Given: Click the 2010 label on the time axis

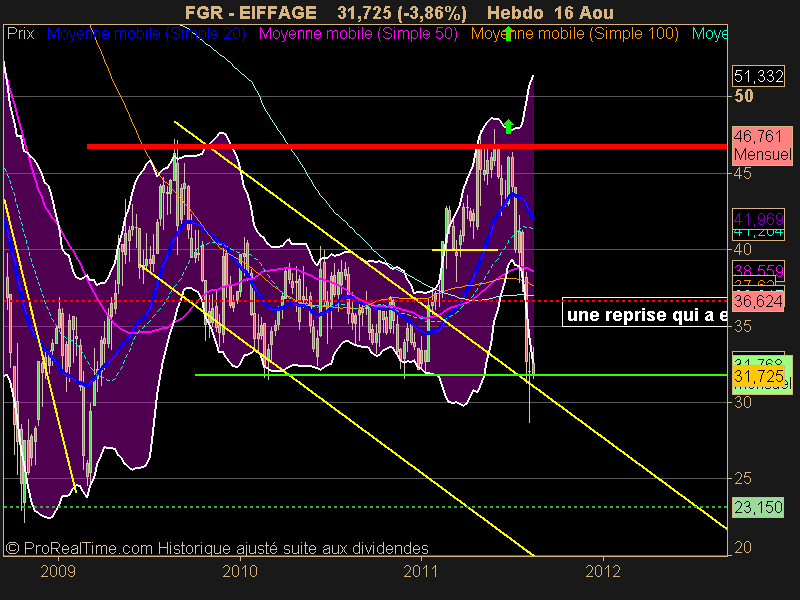Looking at the screenshot, I should [x=240, y=571].
